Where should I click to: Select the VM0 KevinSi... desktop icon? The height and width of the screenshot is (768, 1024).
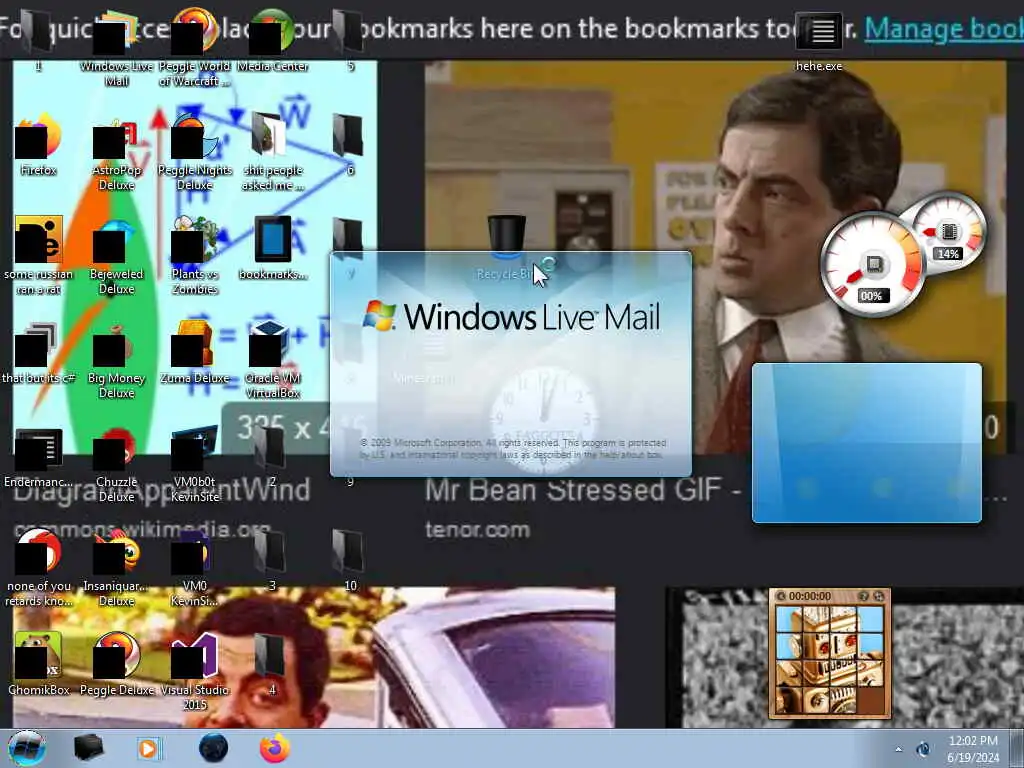[195, 568]
